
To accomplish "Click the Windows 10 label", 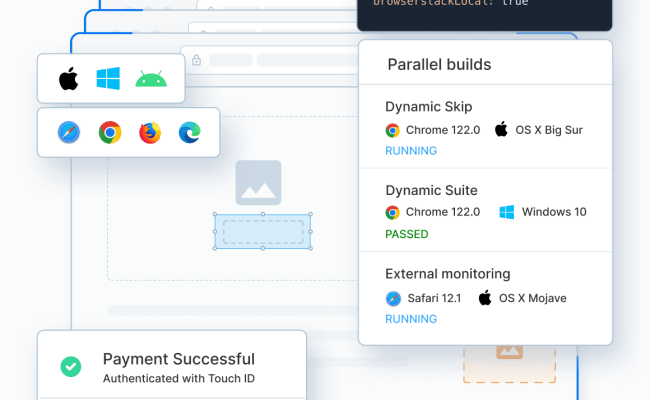I will pos(554,212).
